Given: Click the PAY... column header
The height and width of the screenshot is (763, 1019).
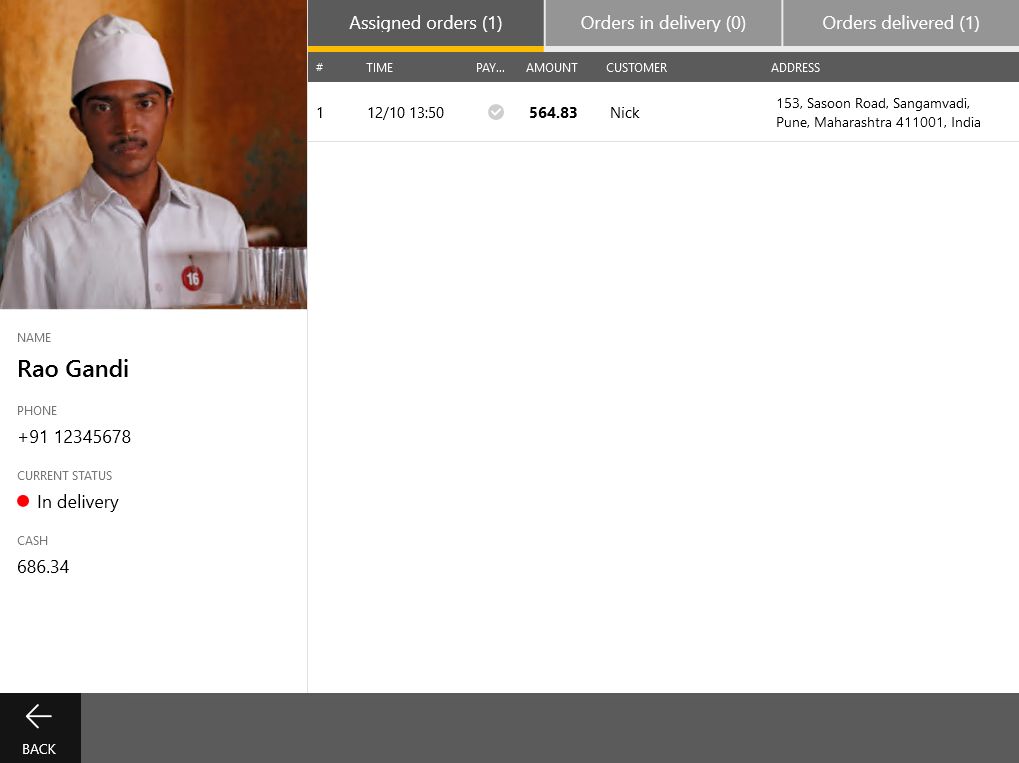Looking at the screenshot, I should point(490,68).
